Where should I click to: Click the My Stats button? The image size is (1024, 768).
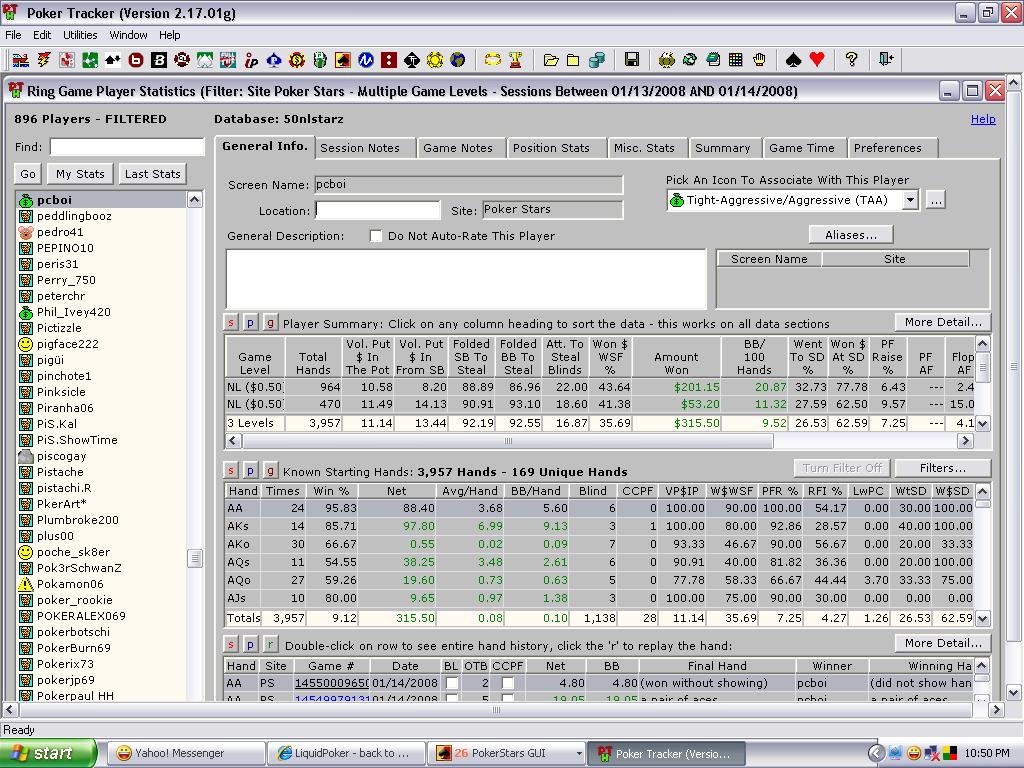(80, 174)
